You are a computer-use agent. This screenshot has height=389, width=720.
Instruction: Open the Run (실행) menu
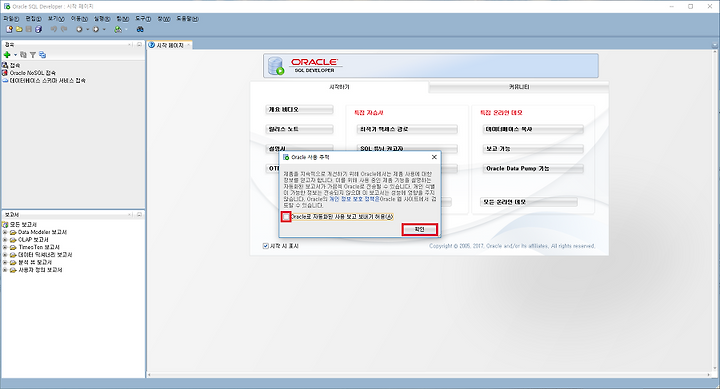click(102, 19)
